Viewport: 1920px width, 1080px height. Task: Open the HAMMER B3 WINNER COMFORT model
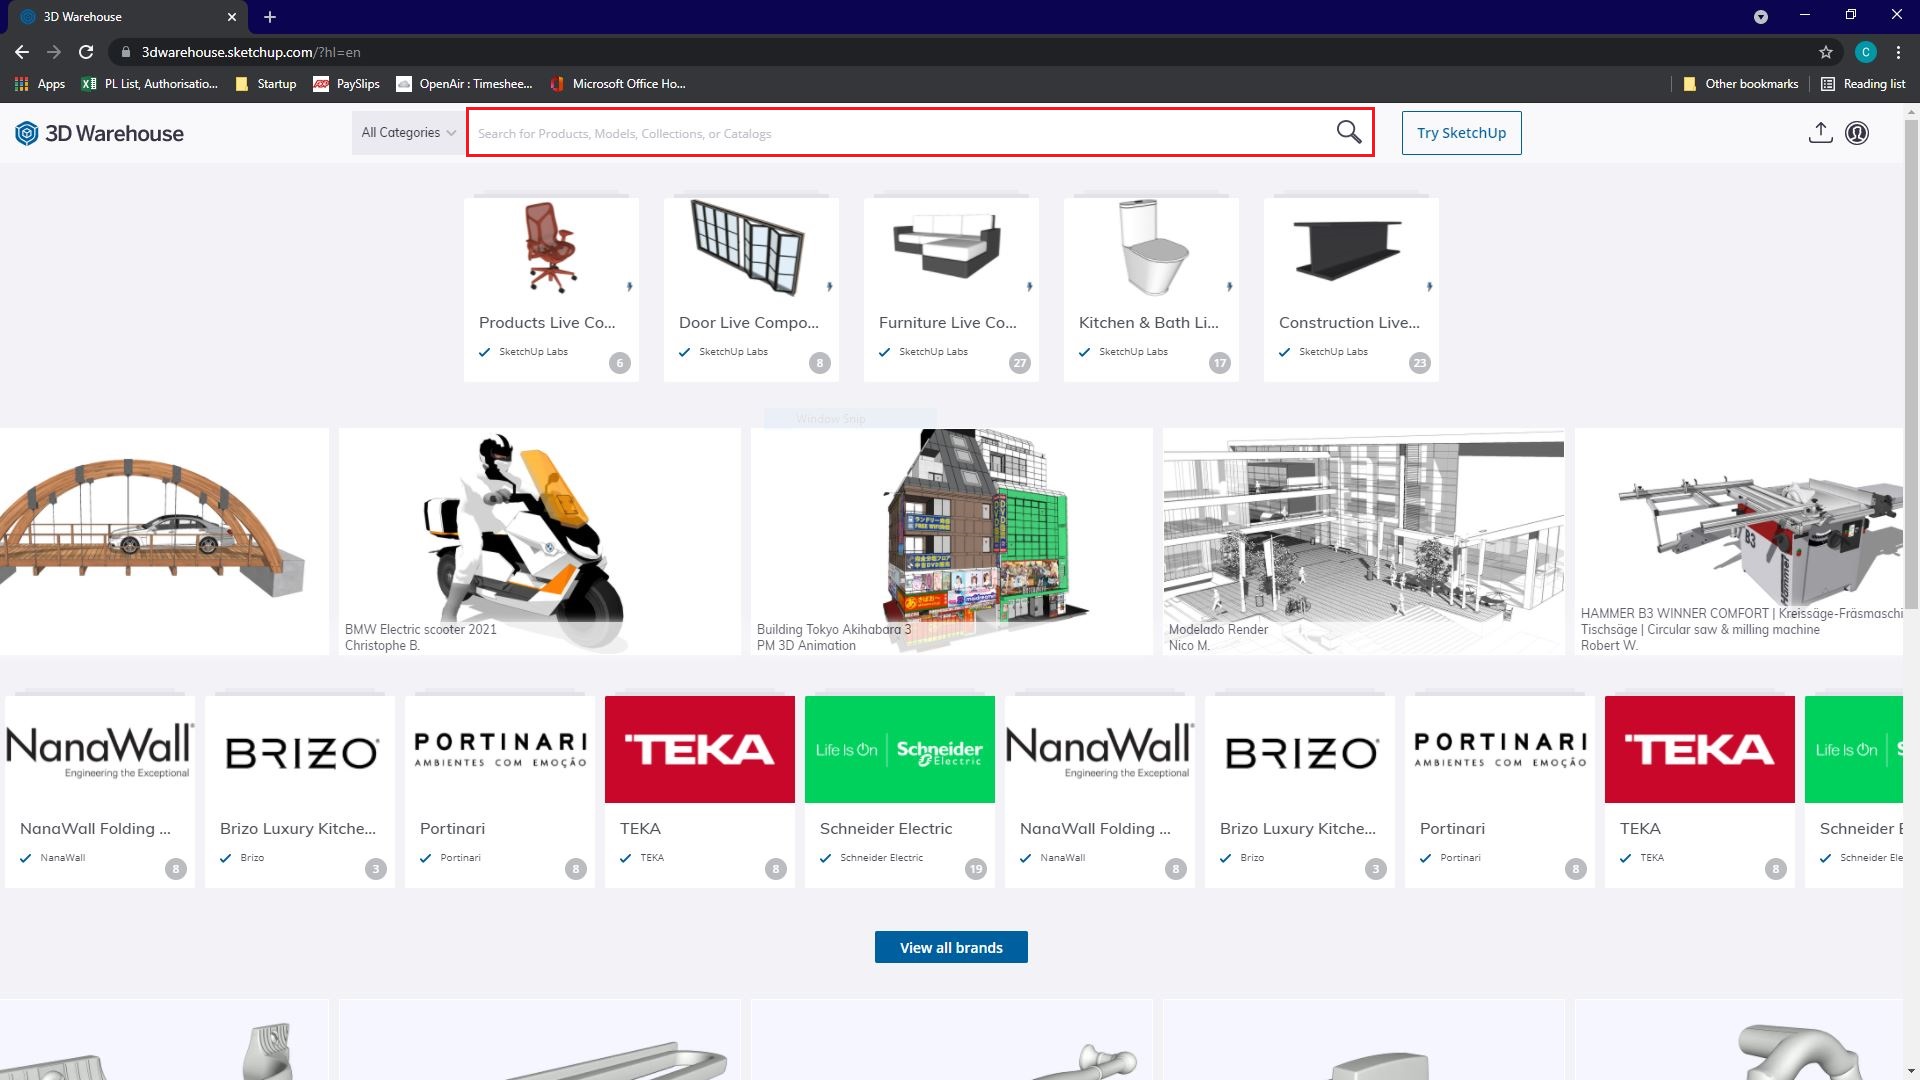click(1739, 542)
